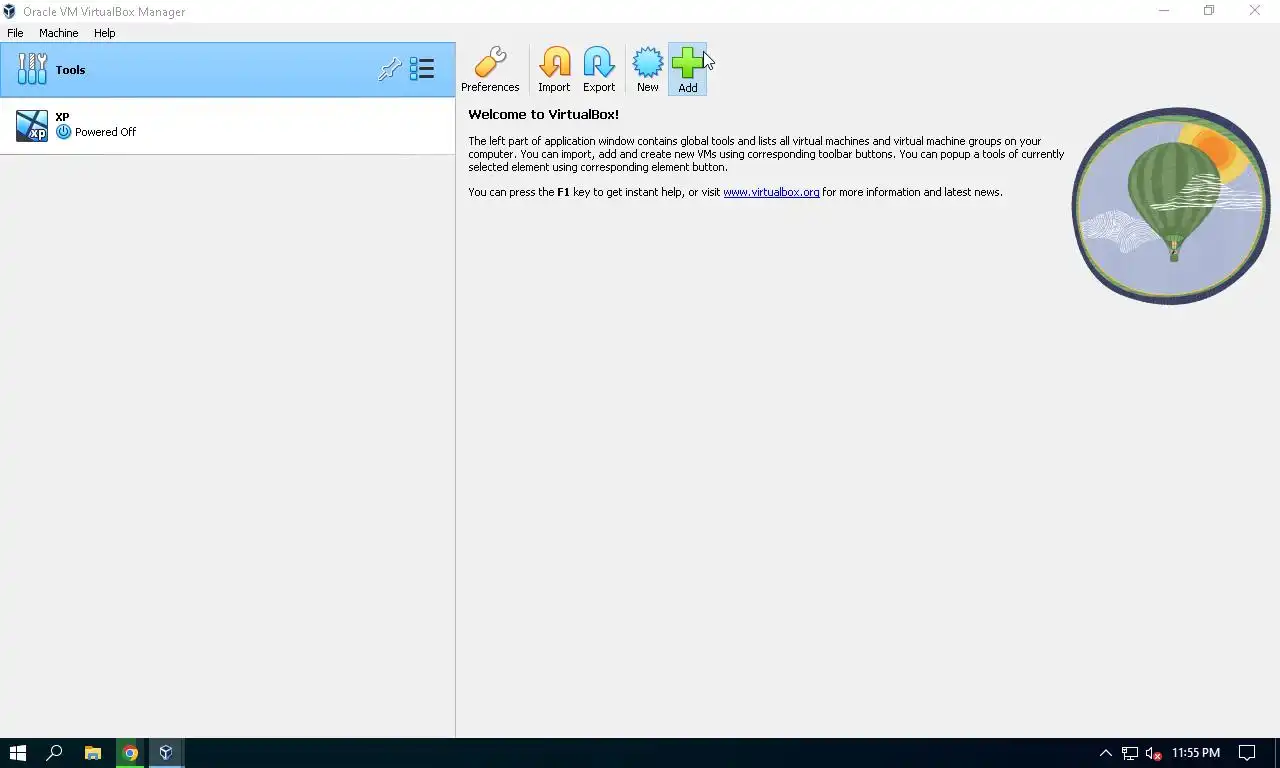The height and width of the screenshot is (768, 1280).
Task: Click the muted volume tray icon
Action: tap(1153, 753)
